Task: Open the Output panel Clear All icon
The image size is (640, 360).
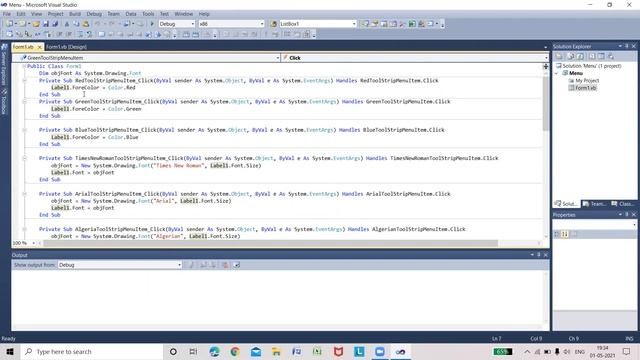Action: [225, 265]
